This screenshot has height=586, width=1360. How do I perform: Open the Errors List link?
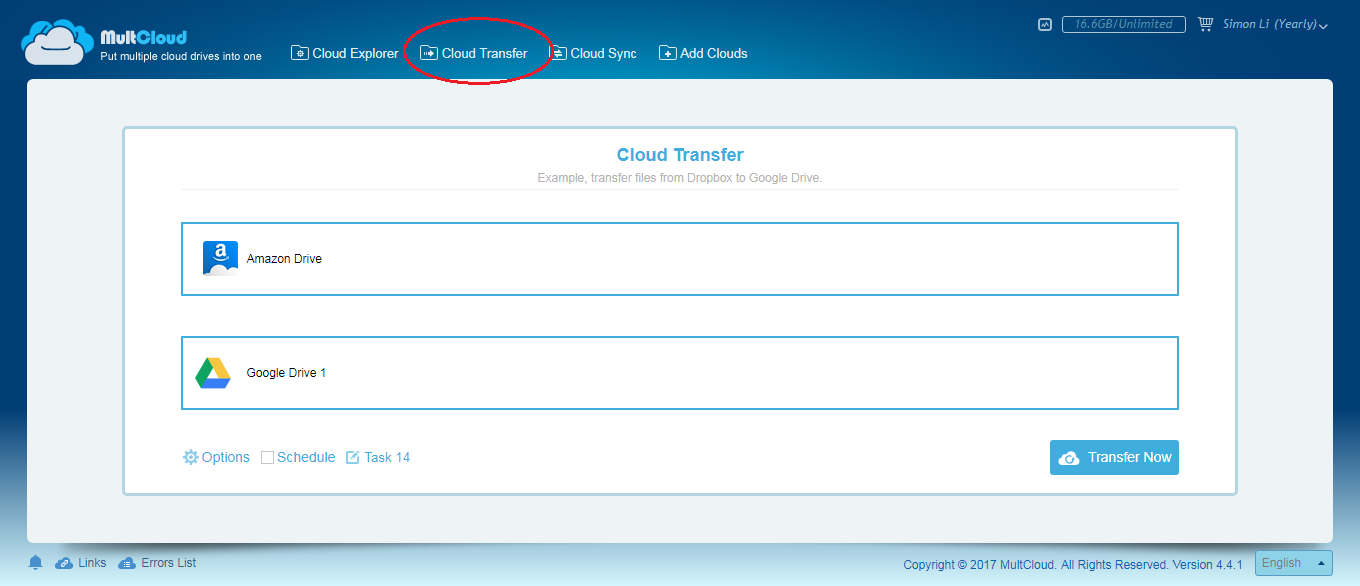[157, 563]
